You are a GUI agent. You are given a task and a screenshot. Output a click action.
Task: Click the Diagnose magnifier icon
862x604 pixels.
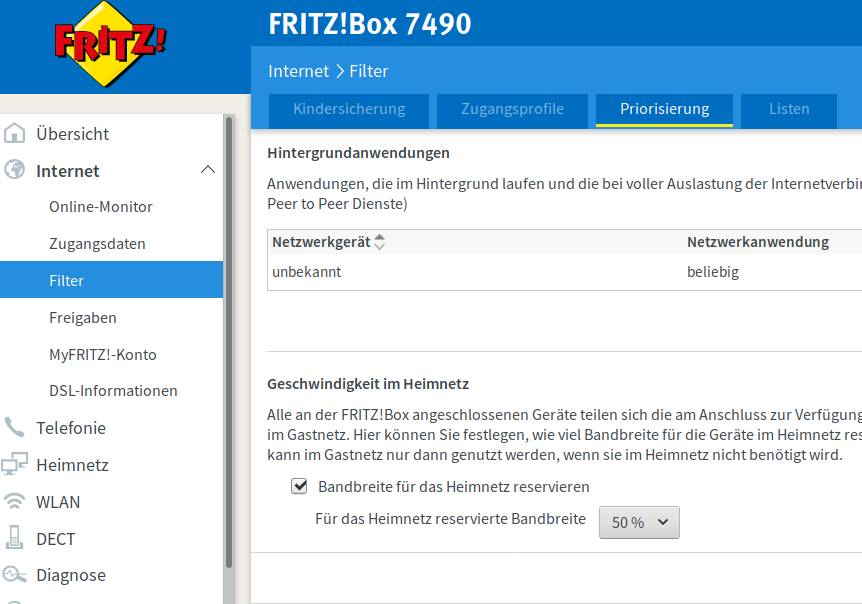pyautogui.click(x=14, y=575)
